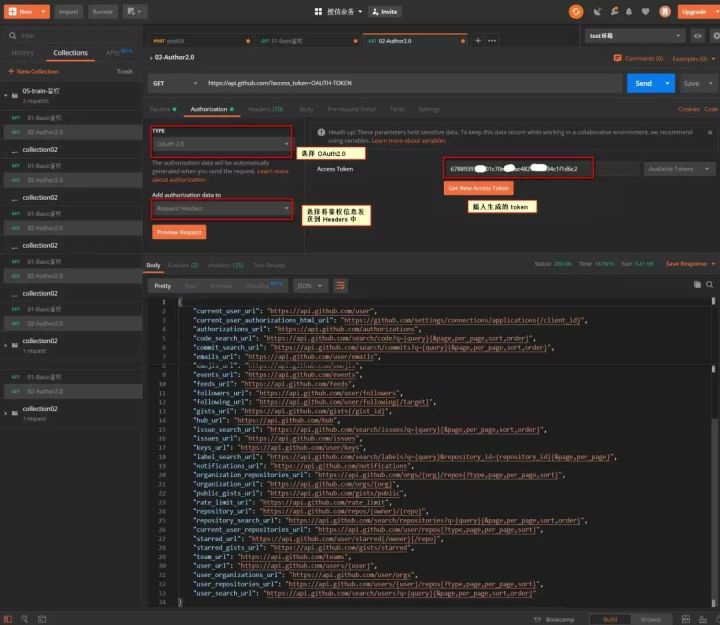Click the Import button
The image size is (720, 625).
coord(68,11)
